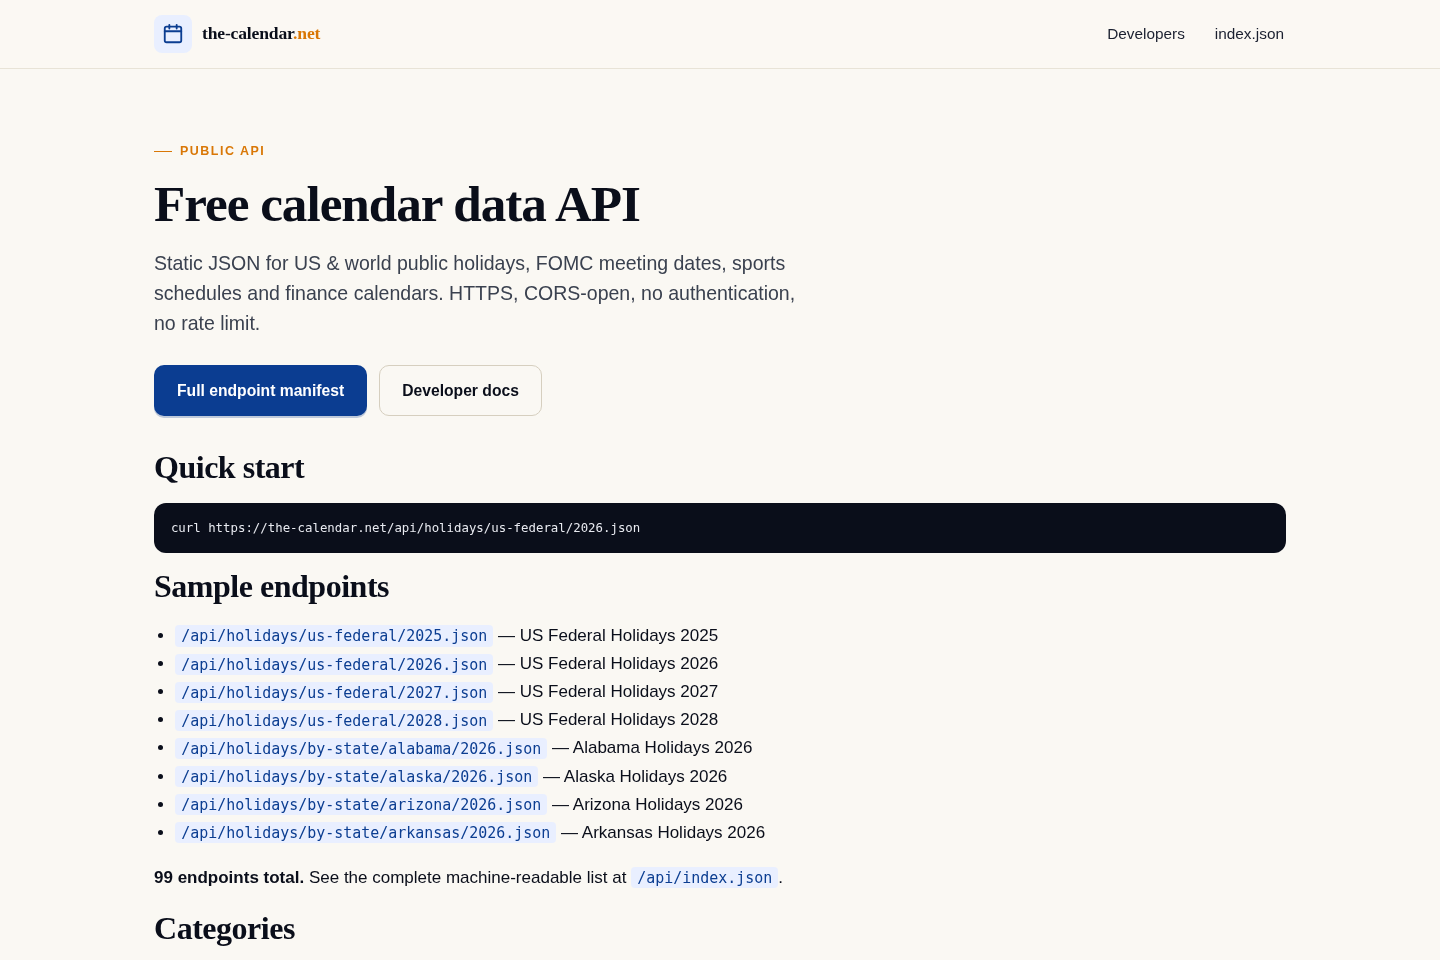
Task: Click the Quick start heading
Action: tap(229, 468)
